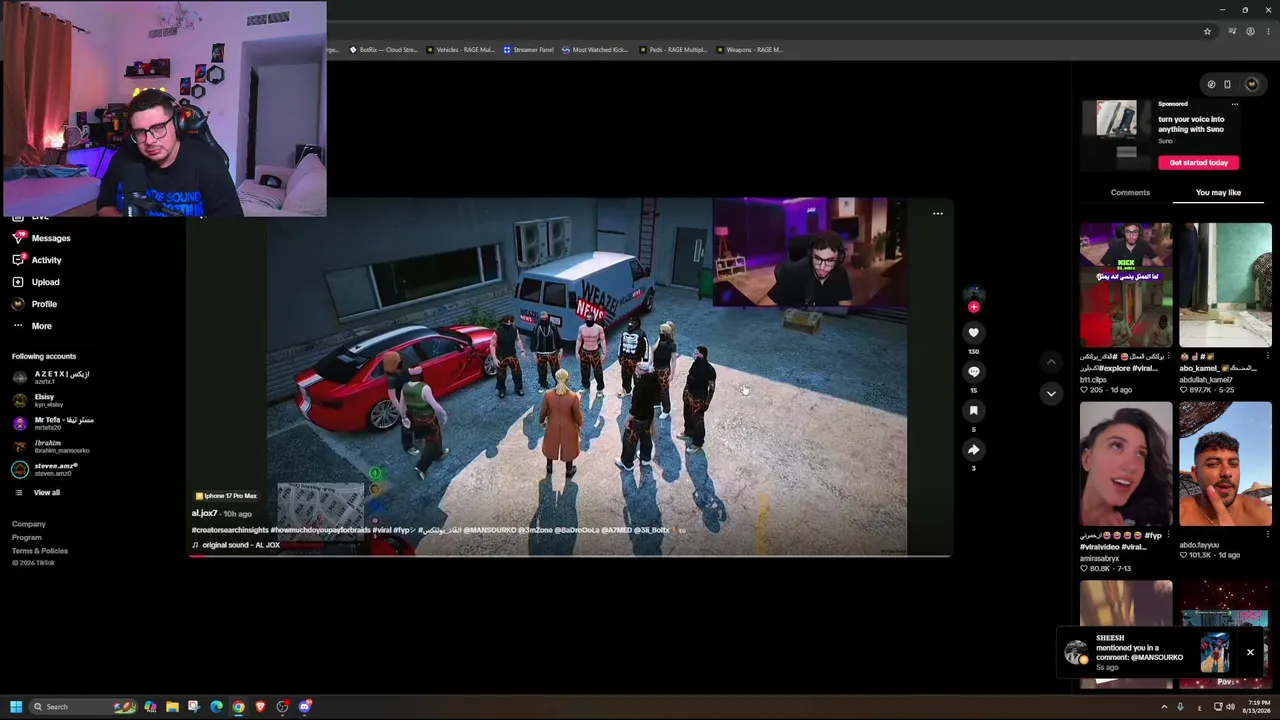This screenshot has width=1280, height=720.
Task: Open the original sound - AL JOX link
Action: click(x=241, y=545)
